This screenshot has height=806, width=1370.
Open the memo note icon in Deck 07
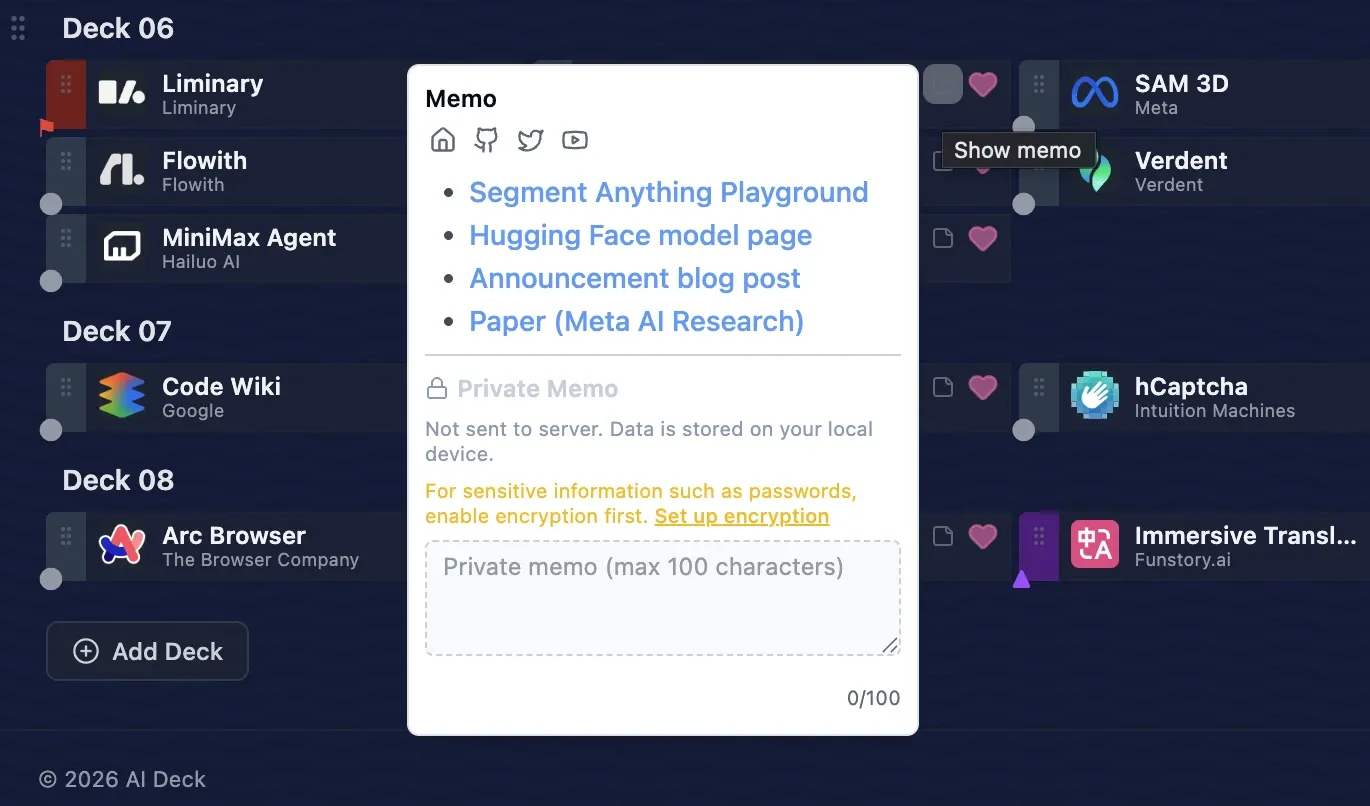click(943, 387)
